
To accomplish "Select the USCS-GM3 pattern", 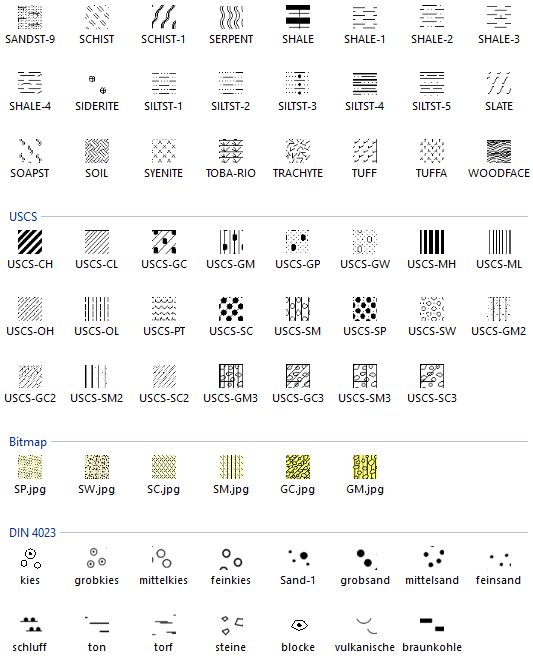I will tap(231, 376).
